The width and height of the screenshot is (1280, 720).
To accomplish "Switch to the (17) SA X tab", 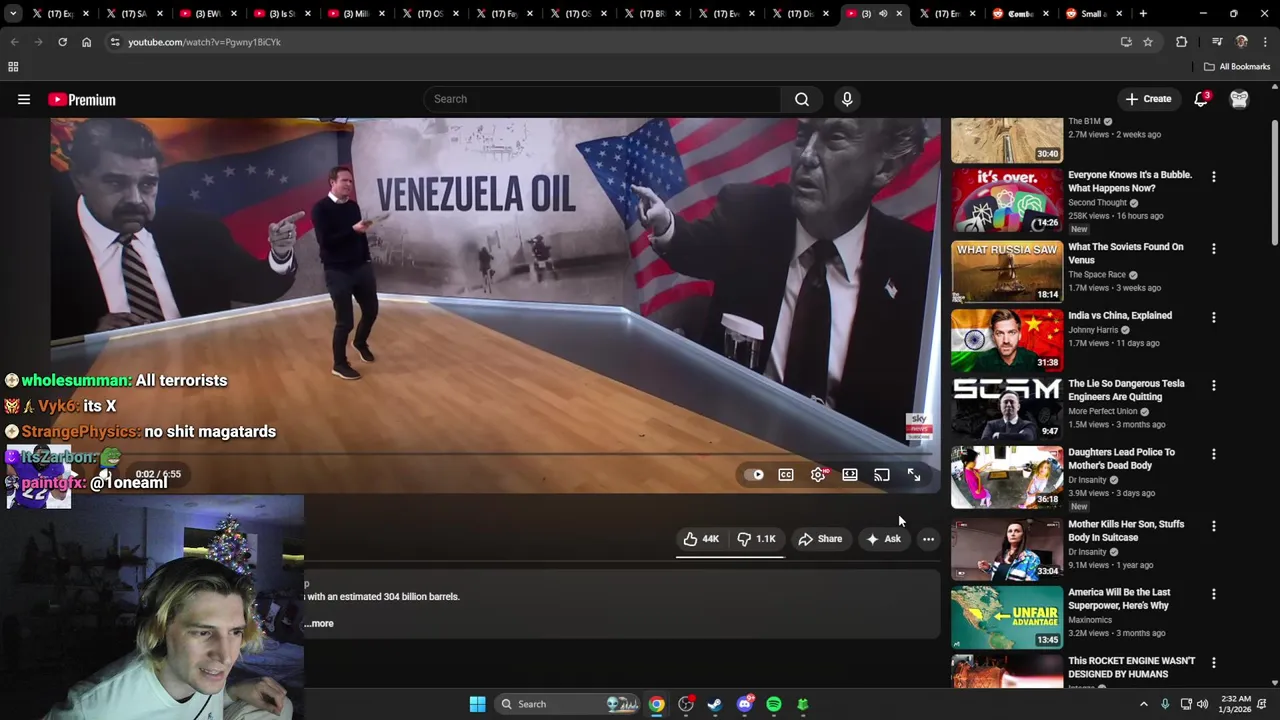I will click(133, 14).
